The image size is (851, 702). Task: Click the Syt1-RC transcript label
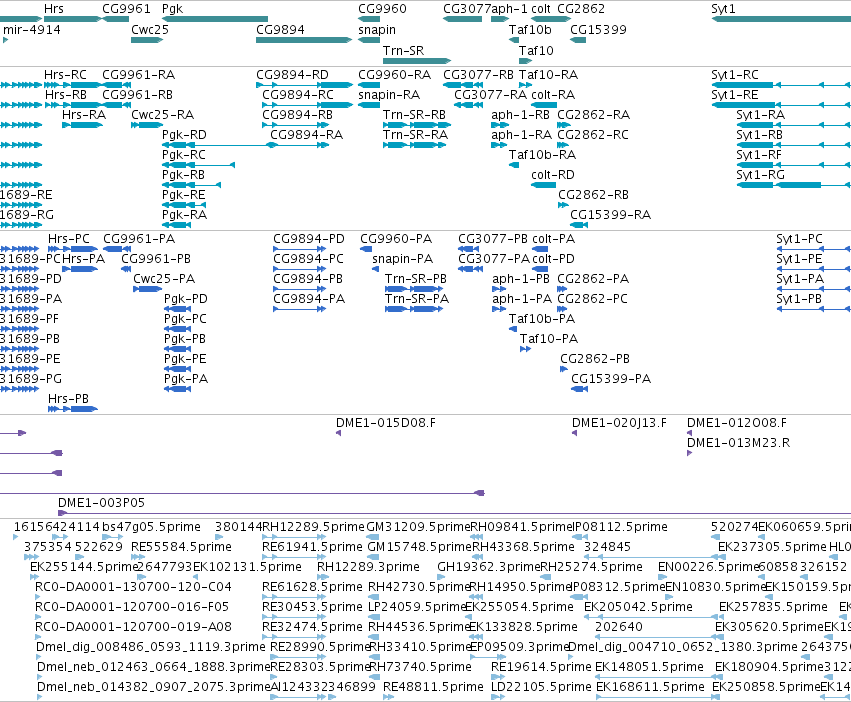[x=734, y=74]
